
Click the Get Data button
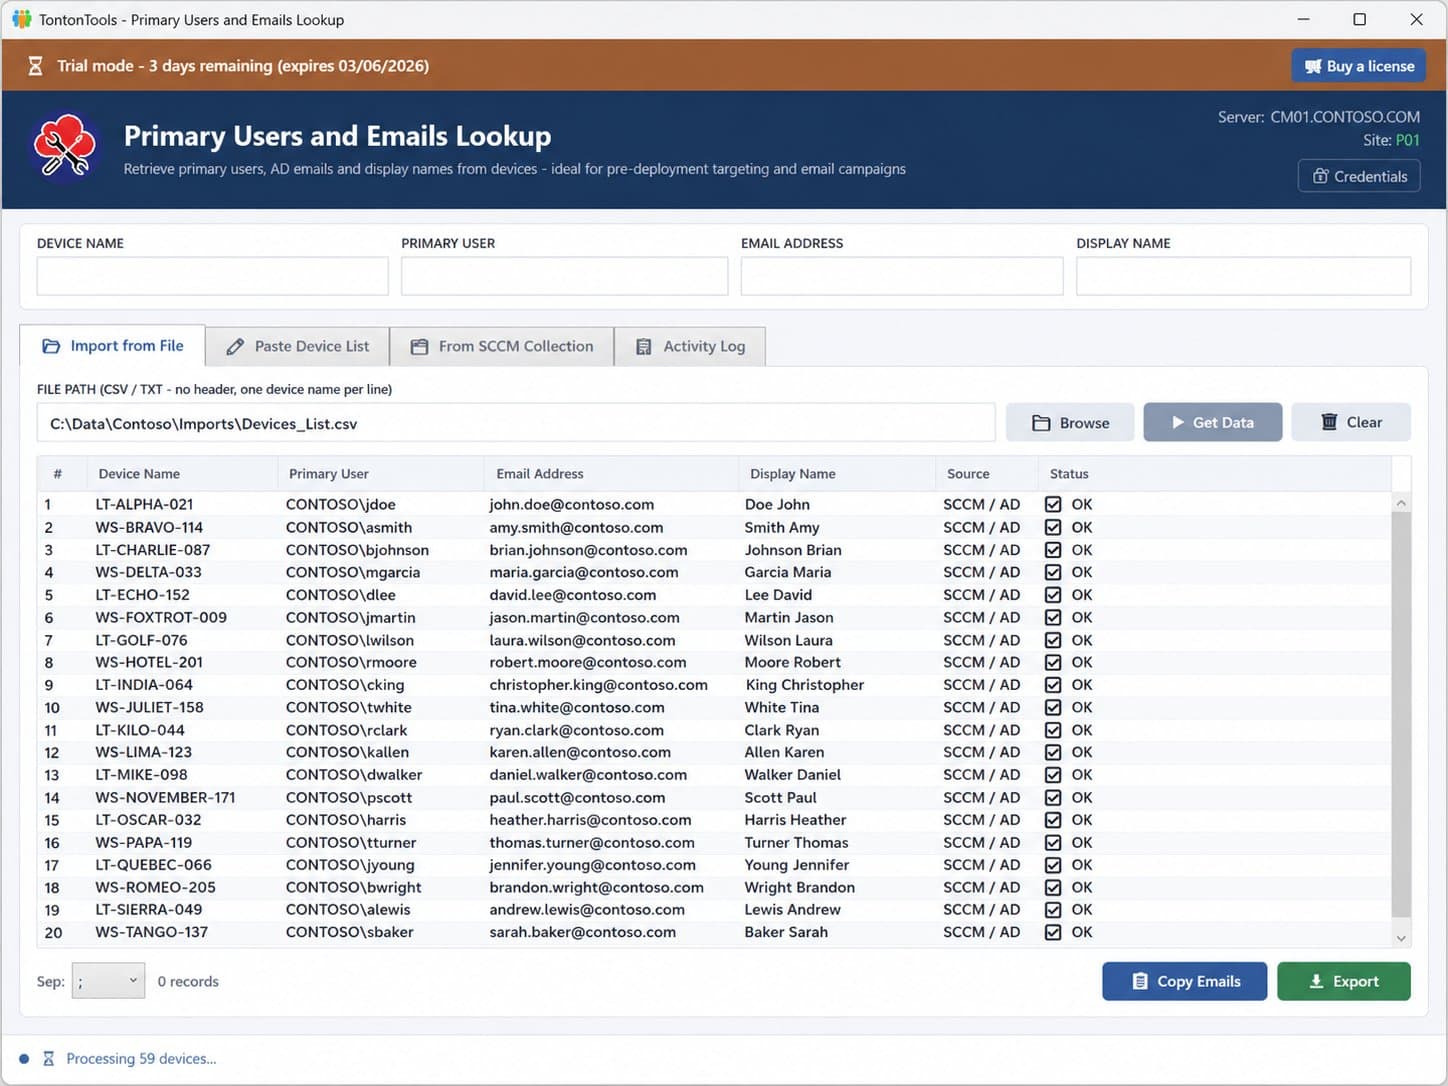click(x=1213, y=422)
